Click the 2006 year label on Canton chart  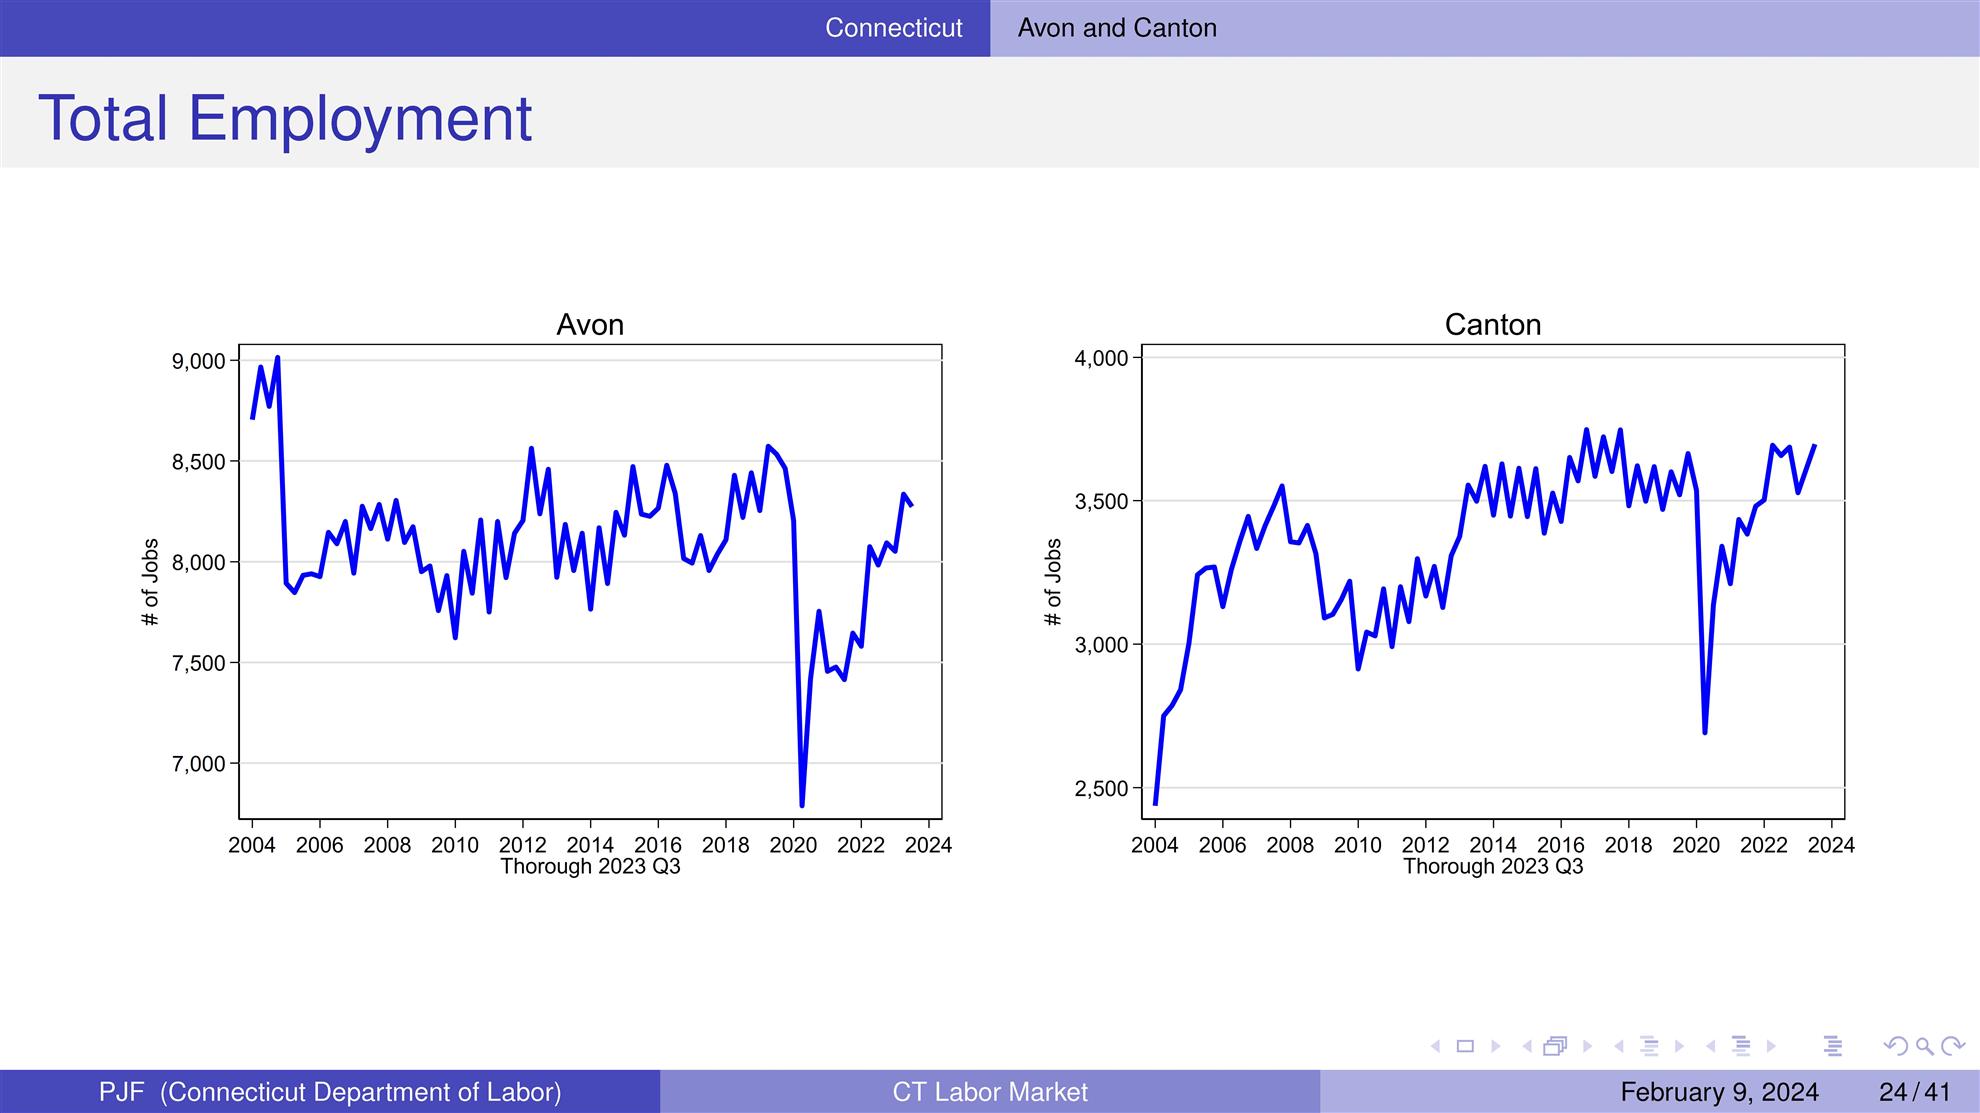[1222, 845]
